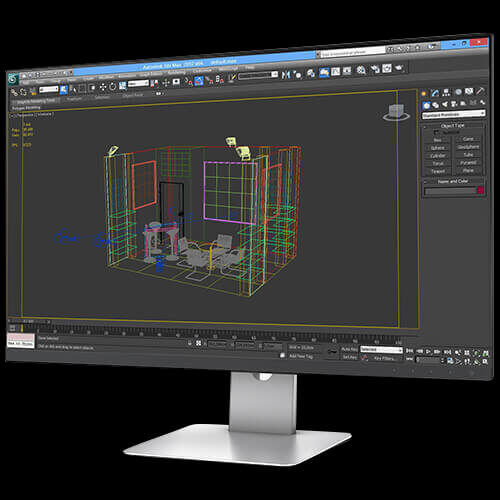Toggle the Auto Key mode

coord(348,349)
